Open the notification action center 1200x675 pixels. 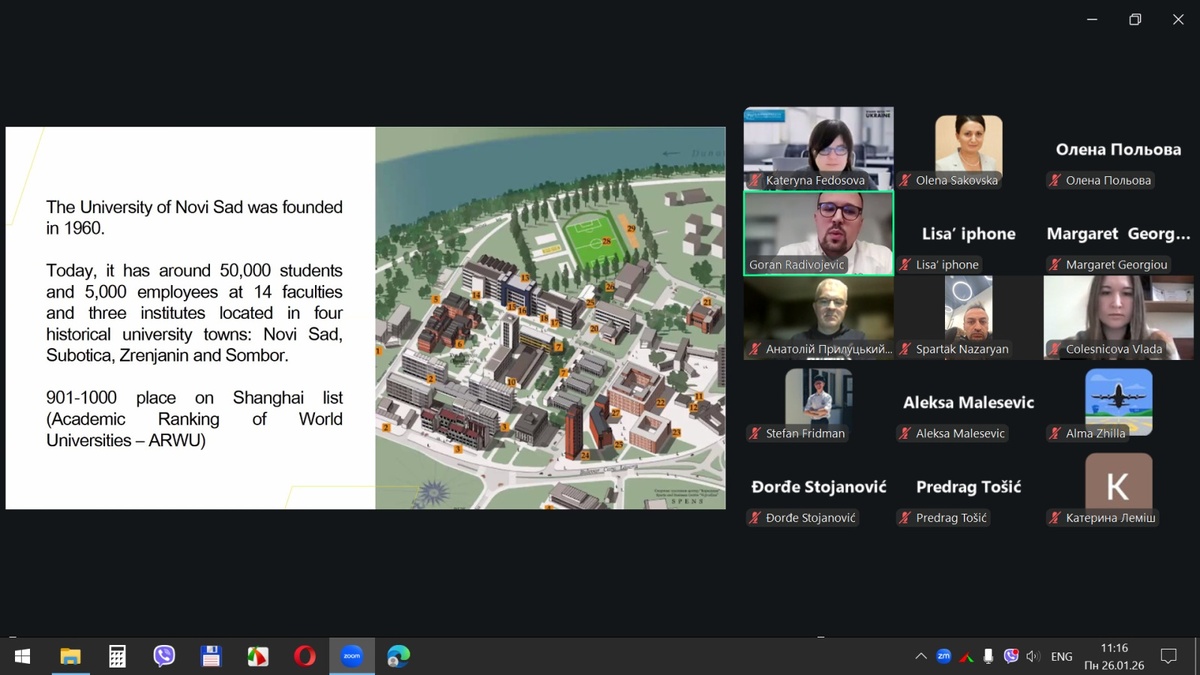pyautogui.click(x=1168, y=656)
